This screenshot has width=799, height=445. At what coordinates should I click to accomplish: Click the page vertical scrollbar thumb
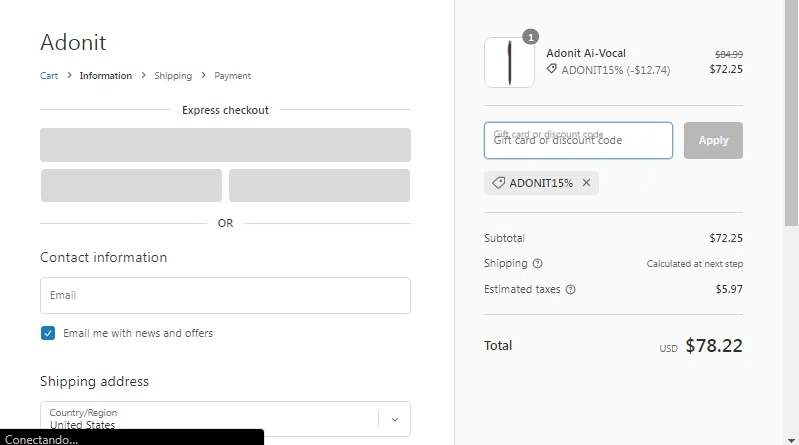[791, 112]
